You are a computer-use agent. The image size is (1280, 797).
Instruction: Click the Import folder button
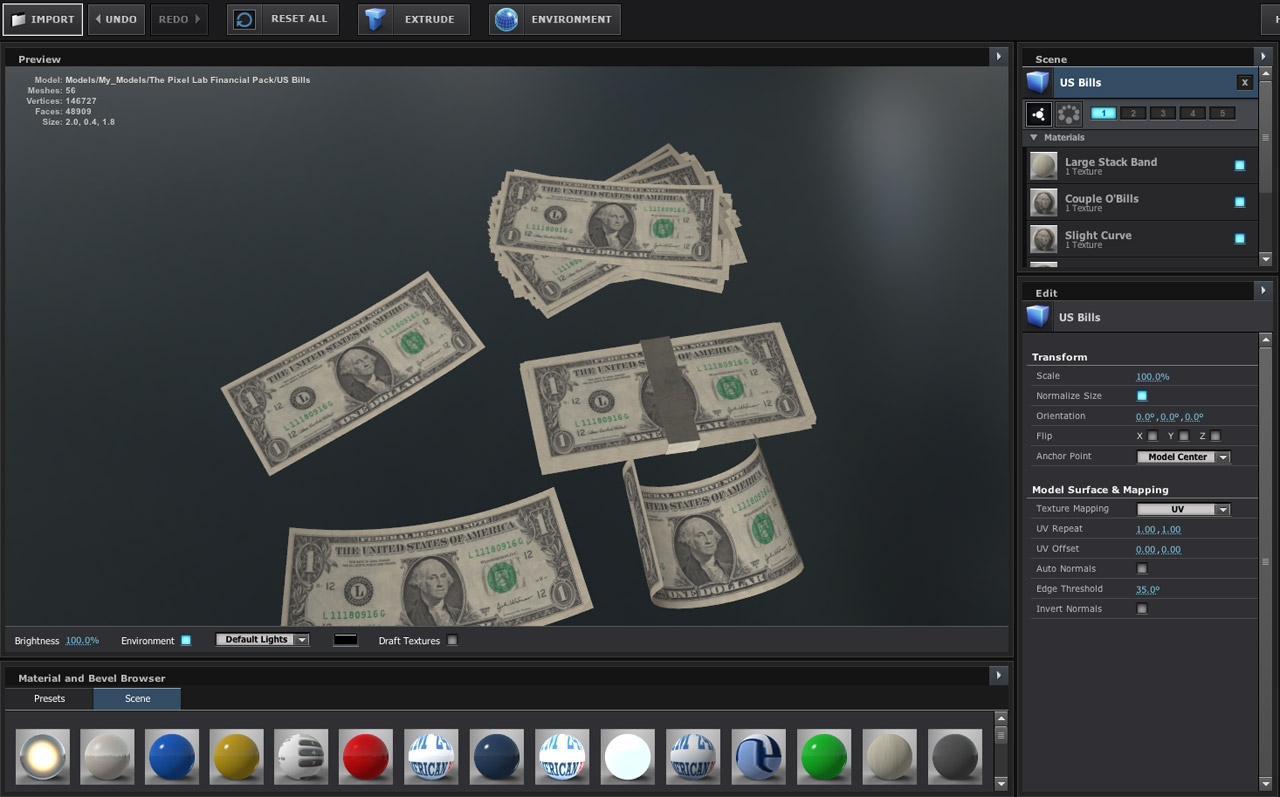tap(42, 19)
